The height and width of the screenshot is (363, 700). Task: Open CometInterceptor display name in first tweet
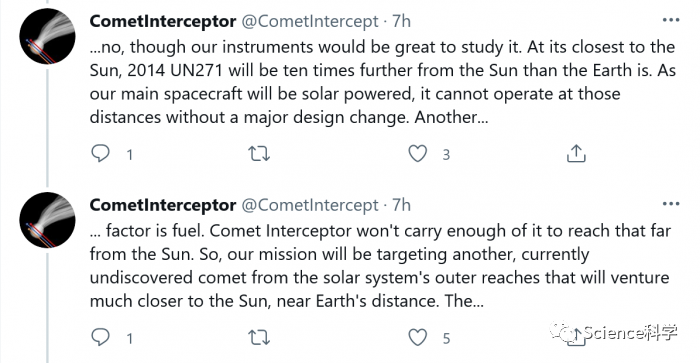point(163,21)
